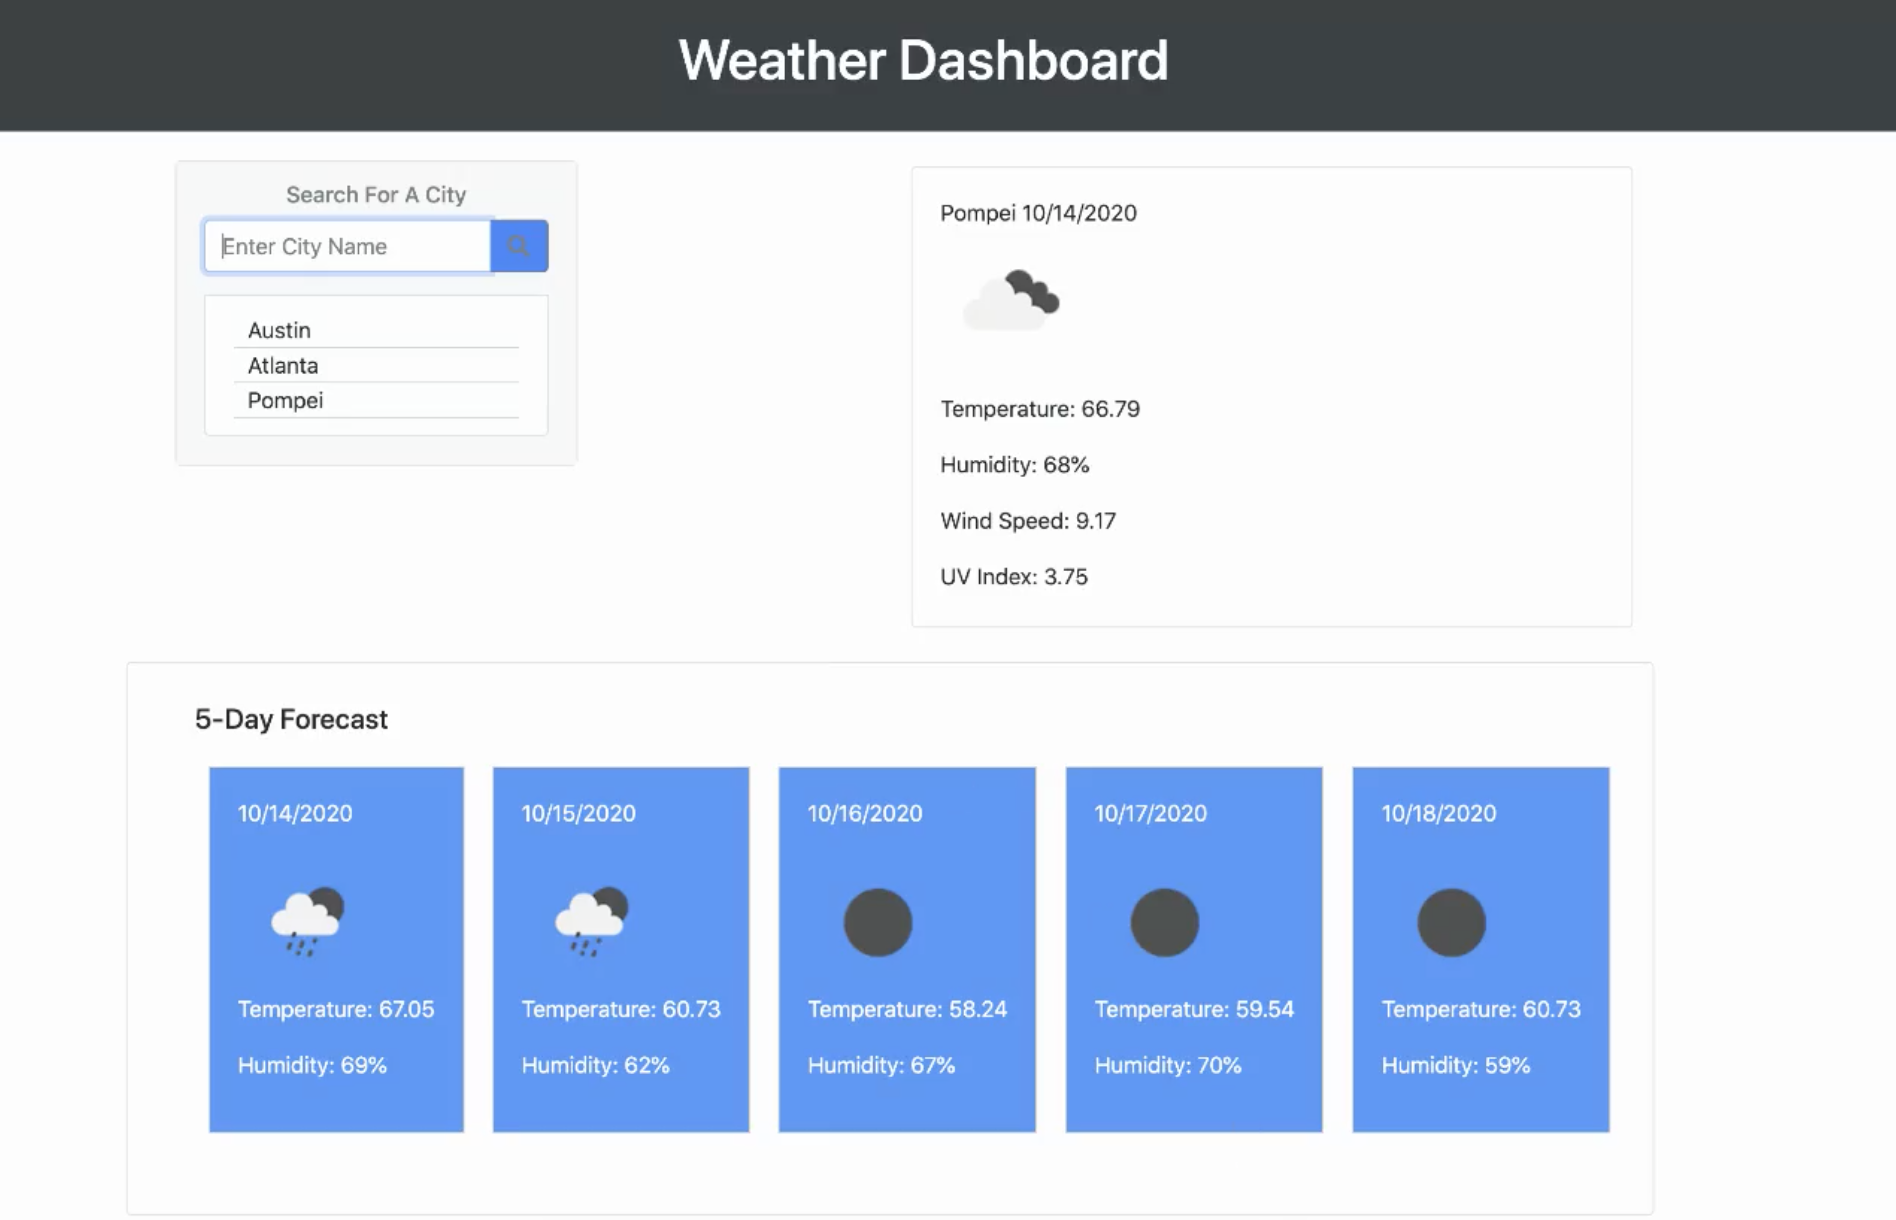
Task: Click the cloudy weather icon for Pompei
Action: click(1010, 300)
